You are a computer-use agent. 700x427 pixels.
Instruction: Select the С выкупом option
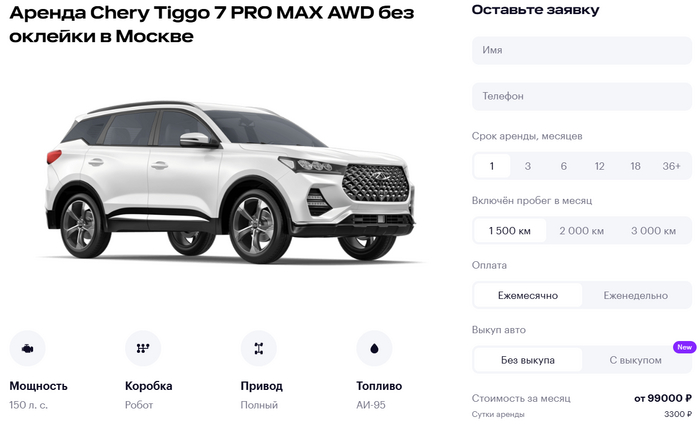(636, 360)
